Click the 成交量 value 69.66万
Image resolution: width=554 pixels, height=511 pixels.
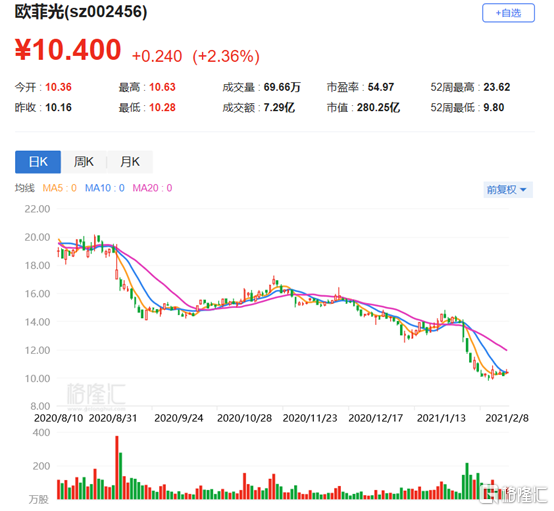click(282, 87)
